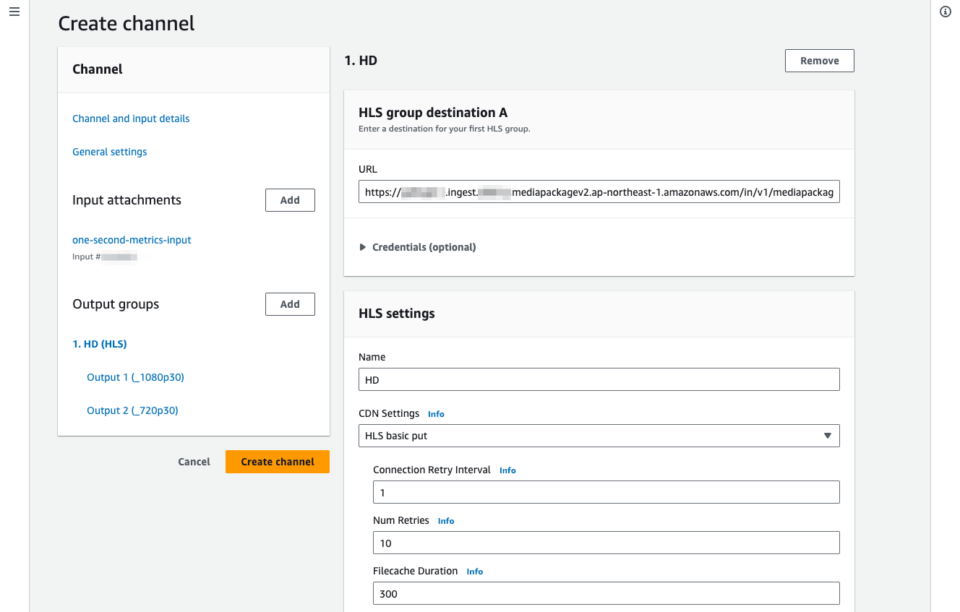Add a new input attachment
Screen dimensions: 960x612
[x=289, y=199]
